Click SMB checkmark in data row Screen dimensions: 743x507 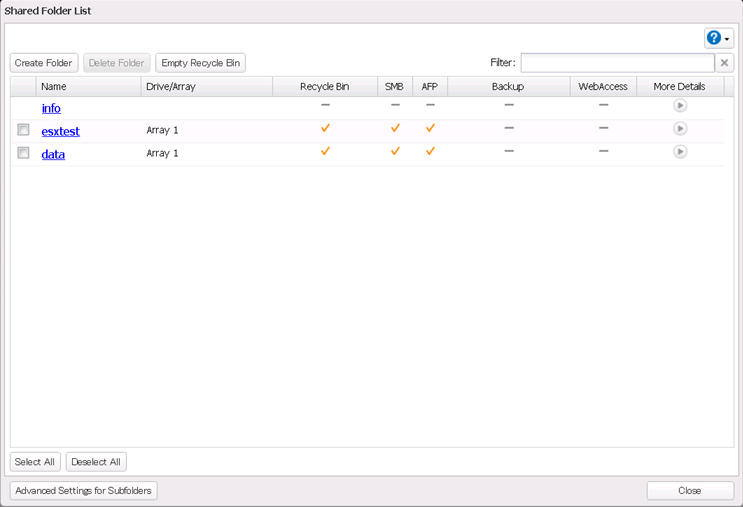395,152
